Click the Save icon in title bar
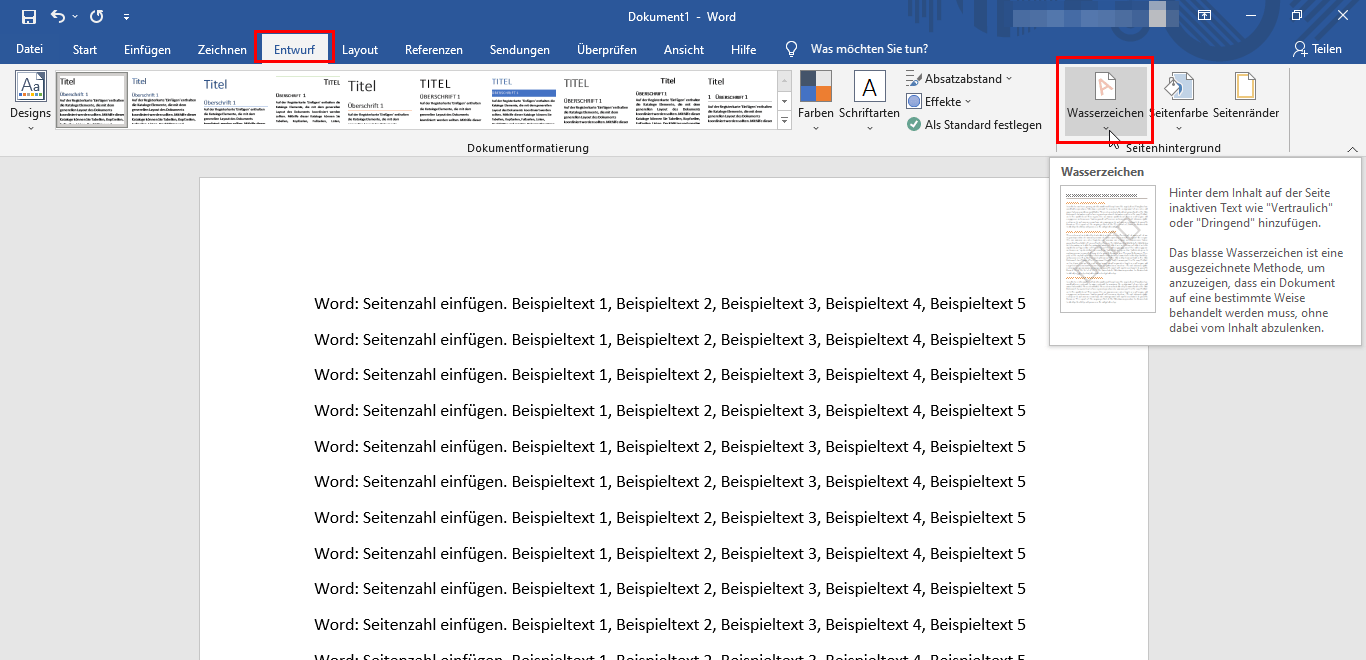The image size is (1366, 660). coord(29,17)
